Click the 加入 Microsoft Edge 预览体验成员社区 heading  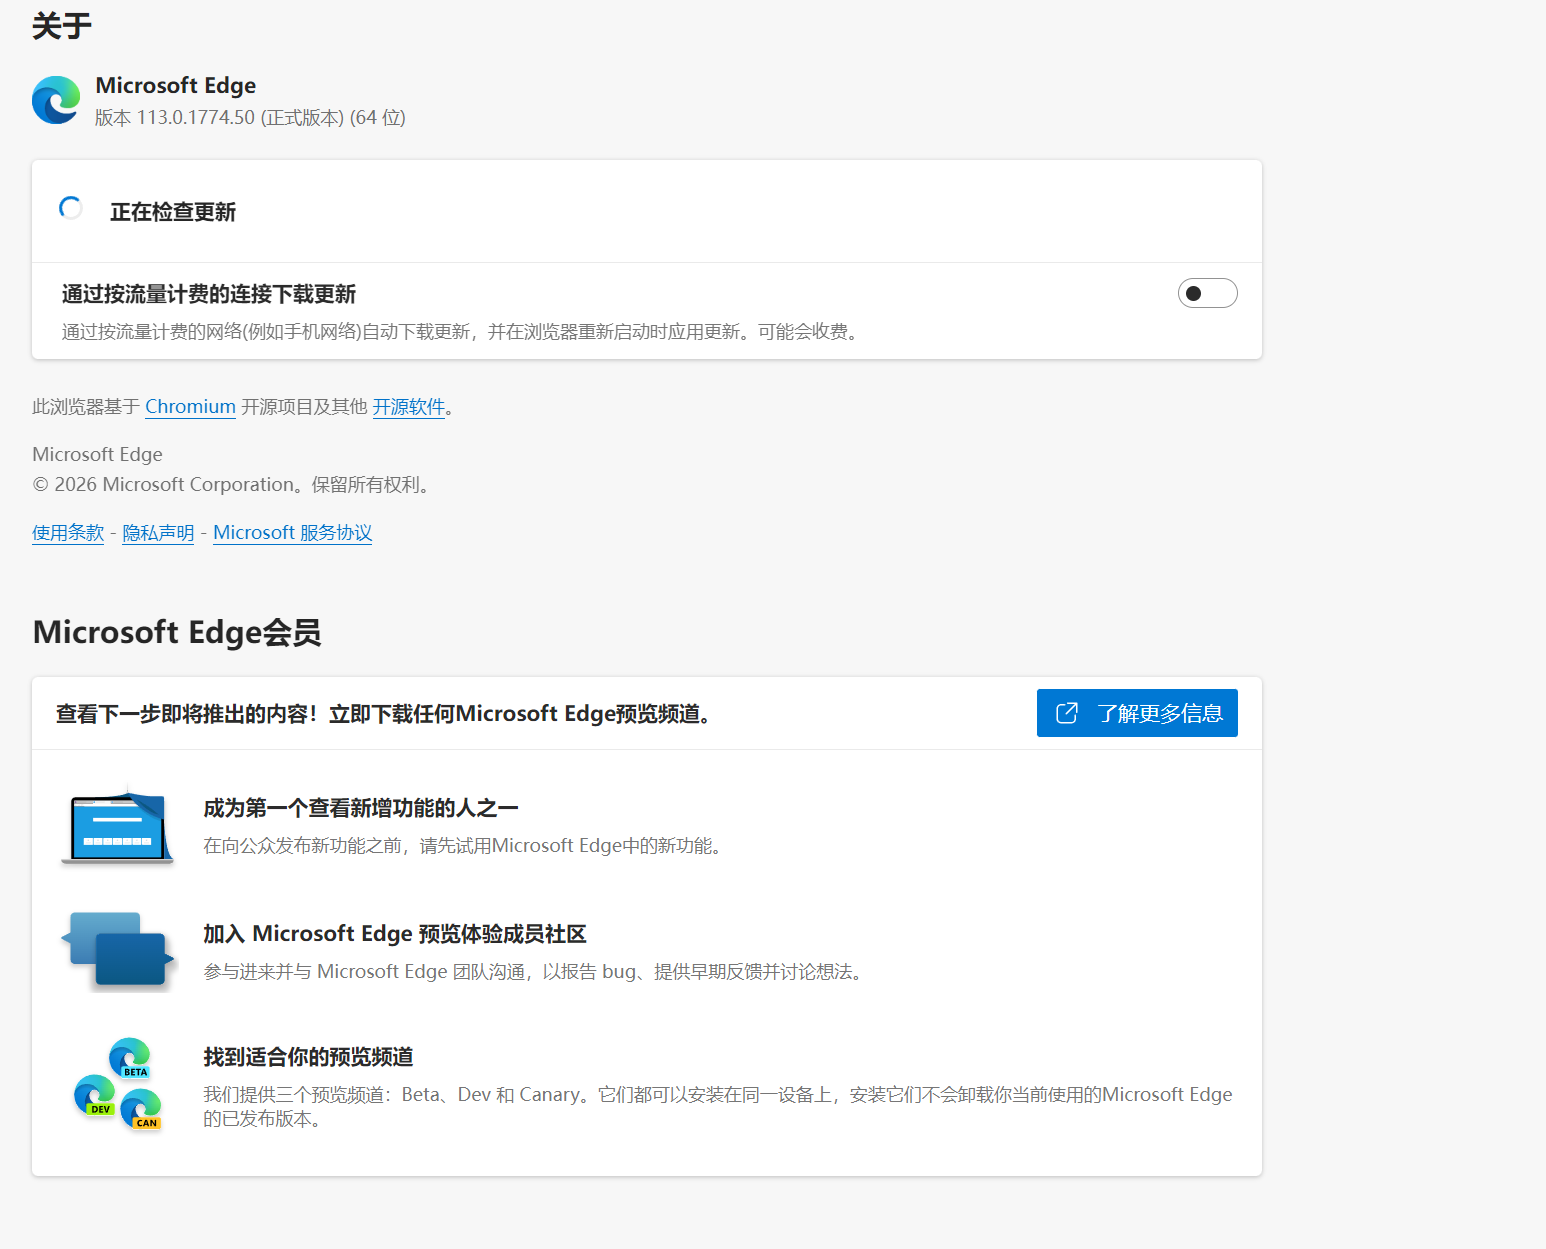click(394, 933)
